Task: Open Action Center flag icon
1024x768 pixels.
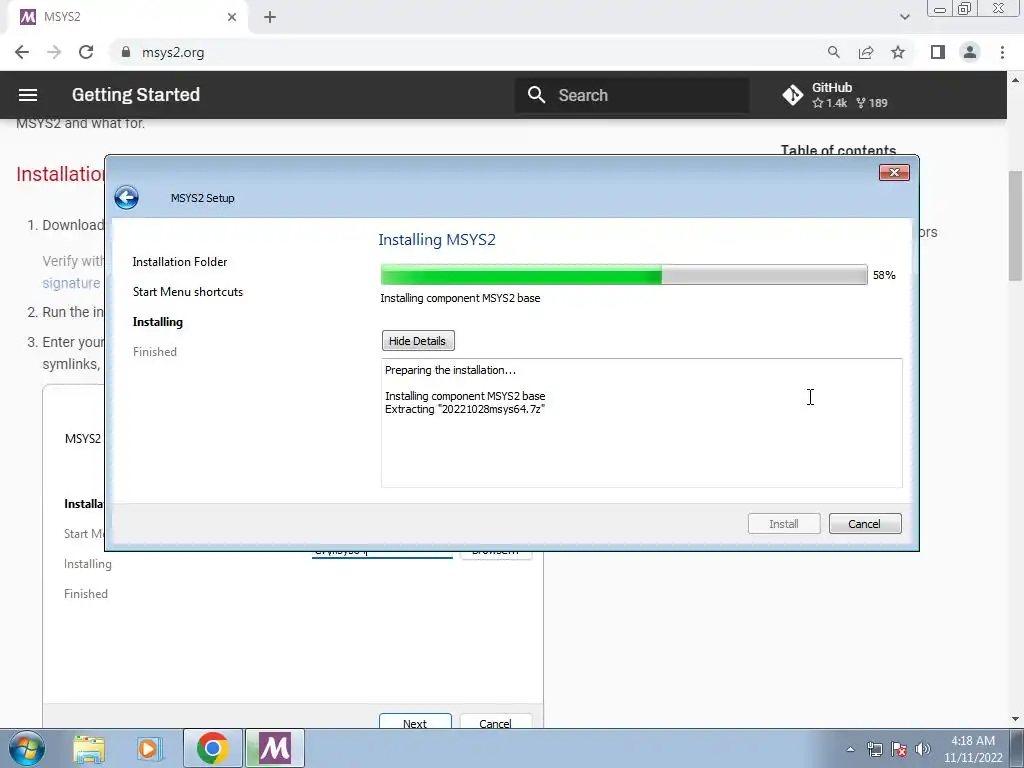Action: pyautogui.click(x=899, y=749)
